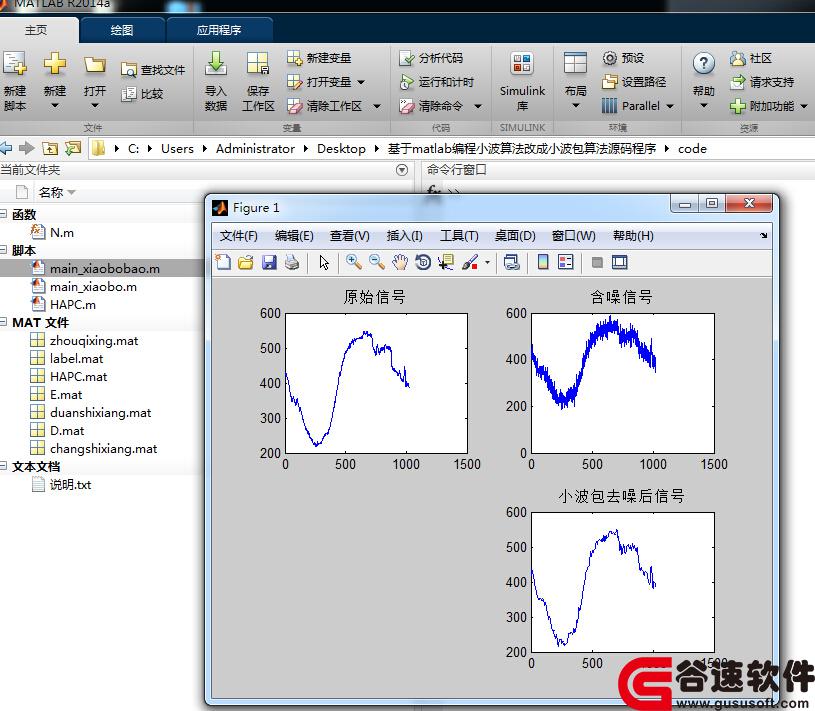The width and height of the screenshot is (815, 711).
Task: Click Insert Colorbar icon in Figure toolbar
Action: [543, 262]
